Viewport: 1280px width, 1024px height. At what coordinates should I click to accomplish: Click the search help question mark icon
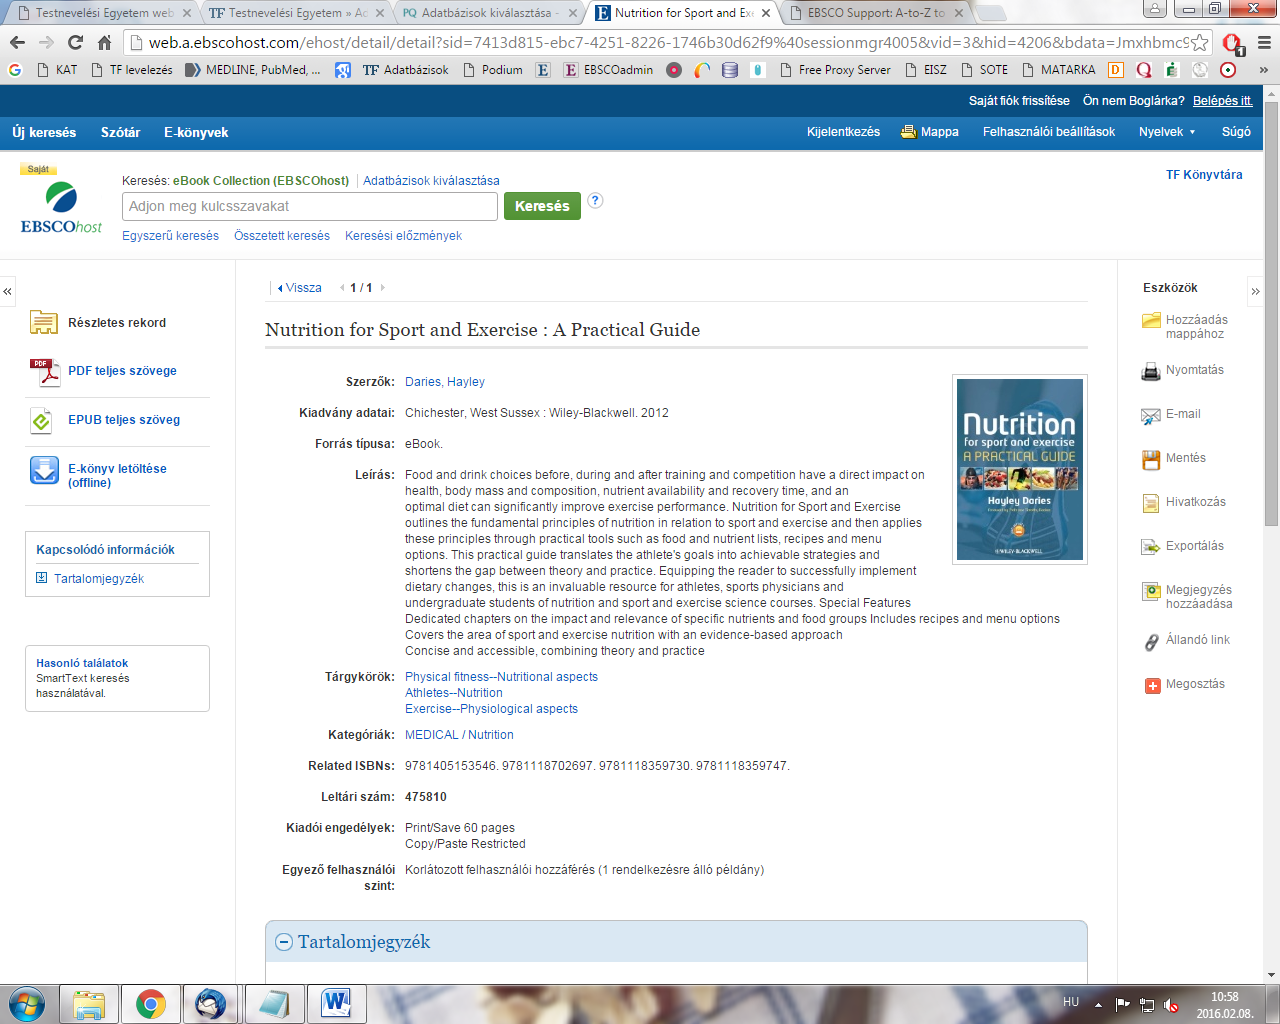pos(595,200)
